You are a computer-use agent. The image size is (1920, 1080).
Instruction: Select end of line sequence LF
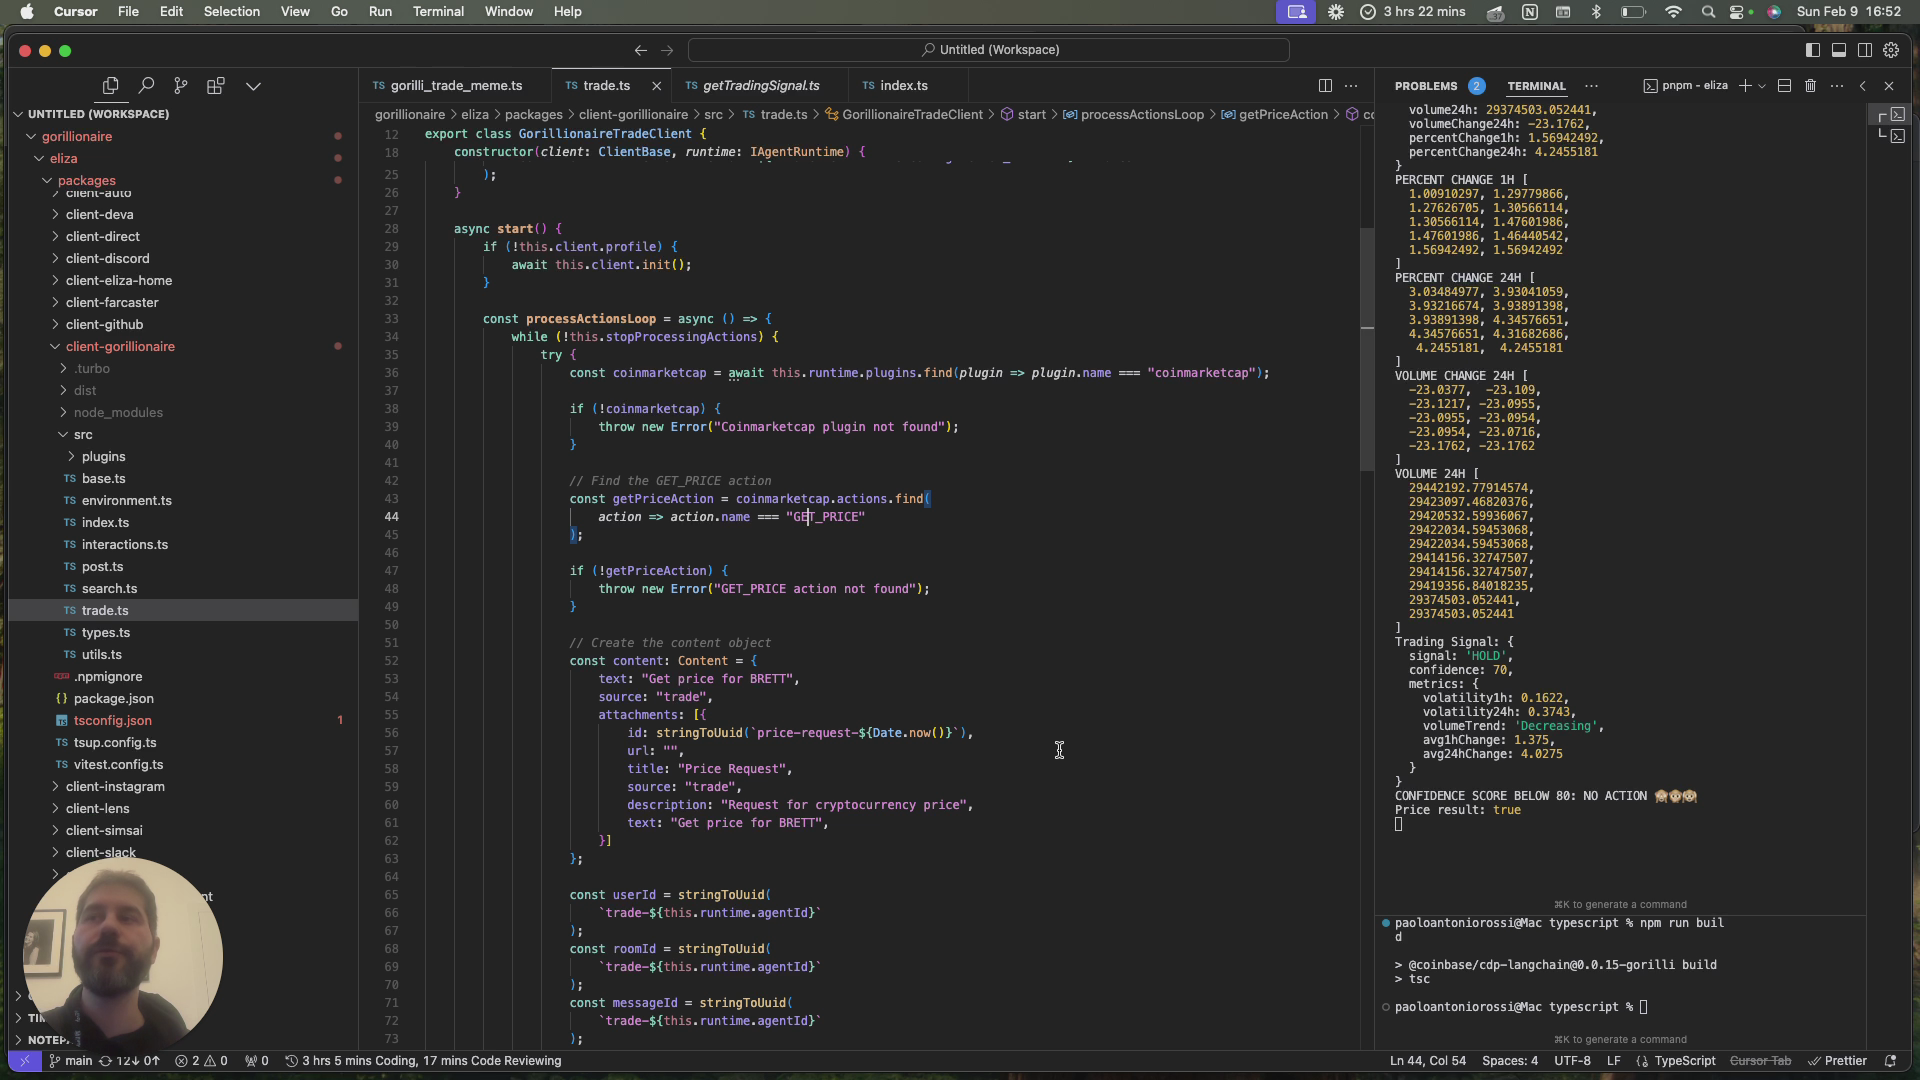1613,1061
